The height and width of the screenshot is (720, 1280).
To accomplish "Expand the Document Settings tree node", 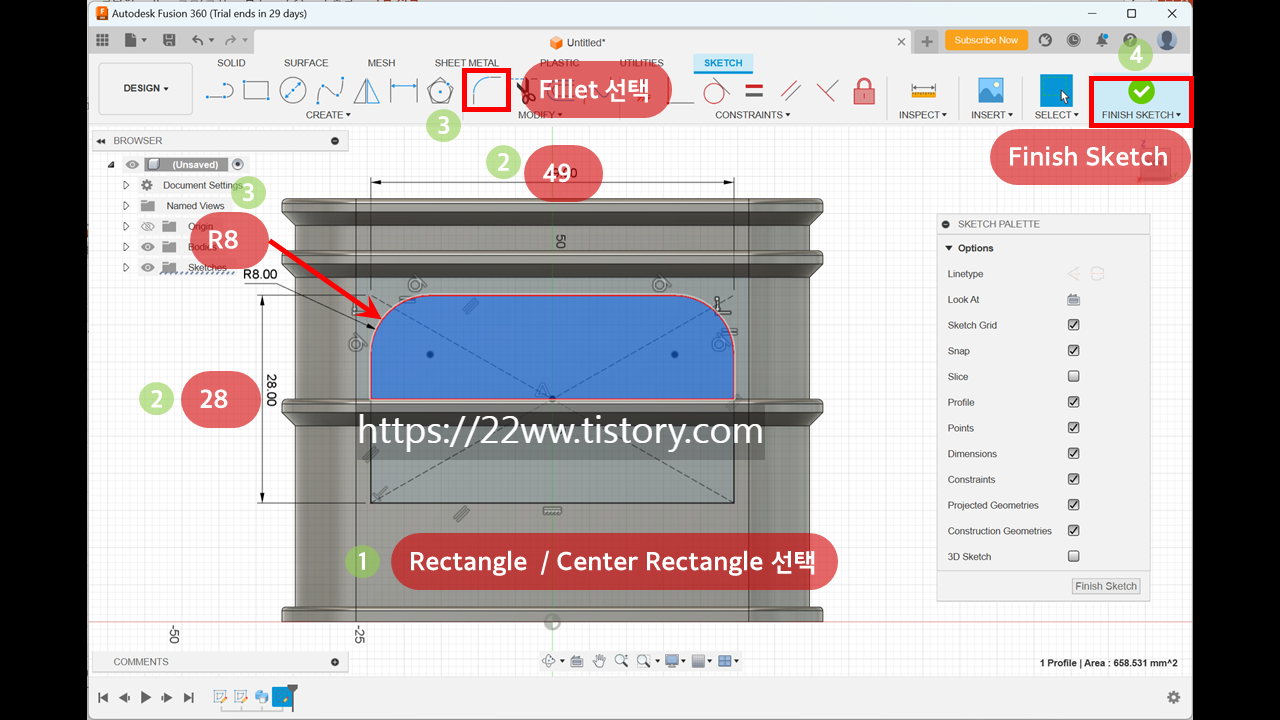I will pyautogui.click(x=126, y=185).
